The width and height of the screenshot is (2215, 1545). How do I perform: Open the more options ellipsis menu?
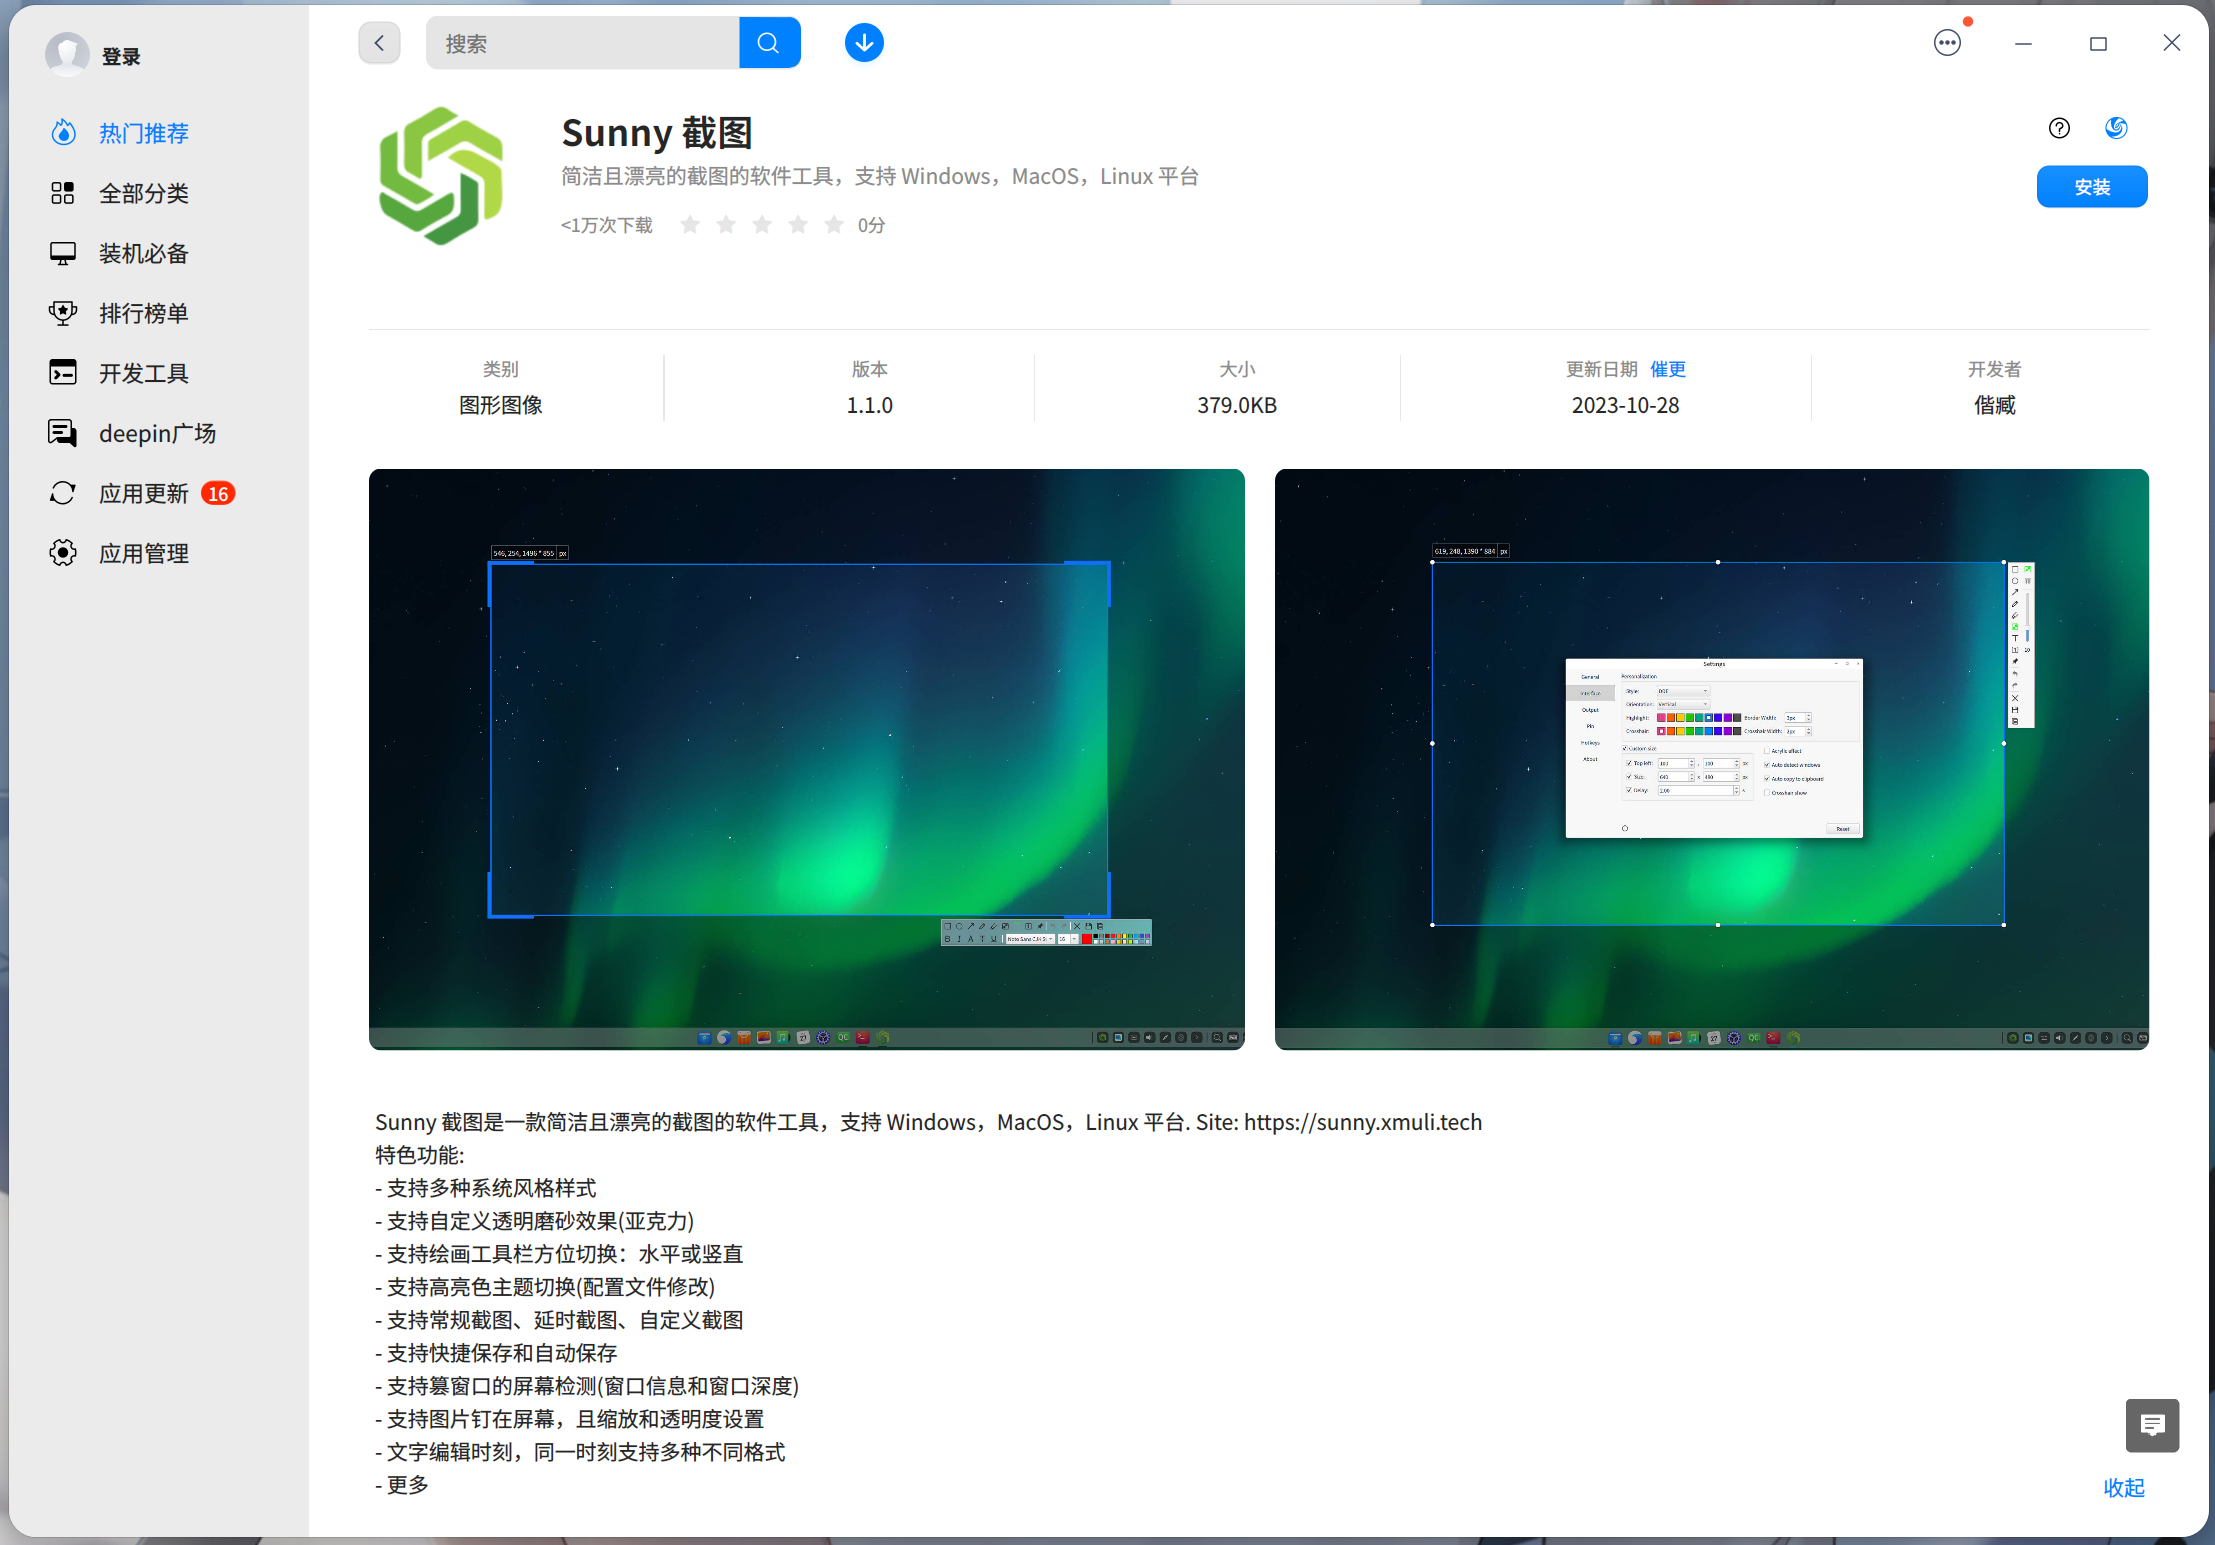[x=1946, y=43]
